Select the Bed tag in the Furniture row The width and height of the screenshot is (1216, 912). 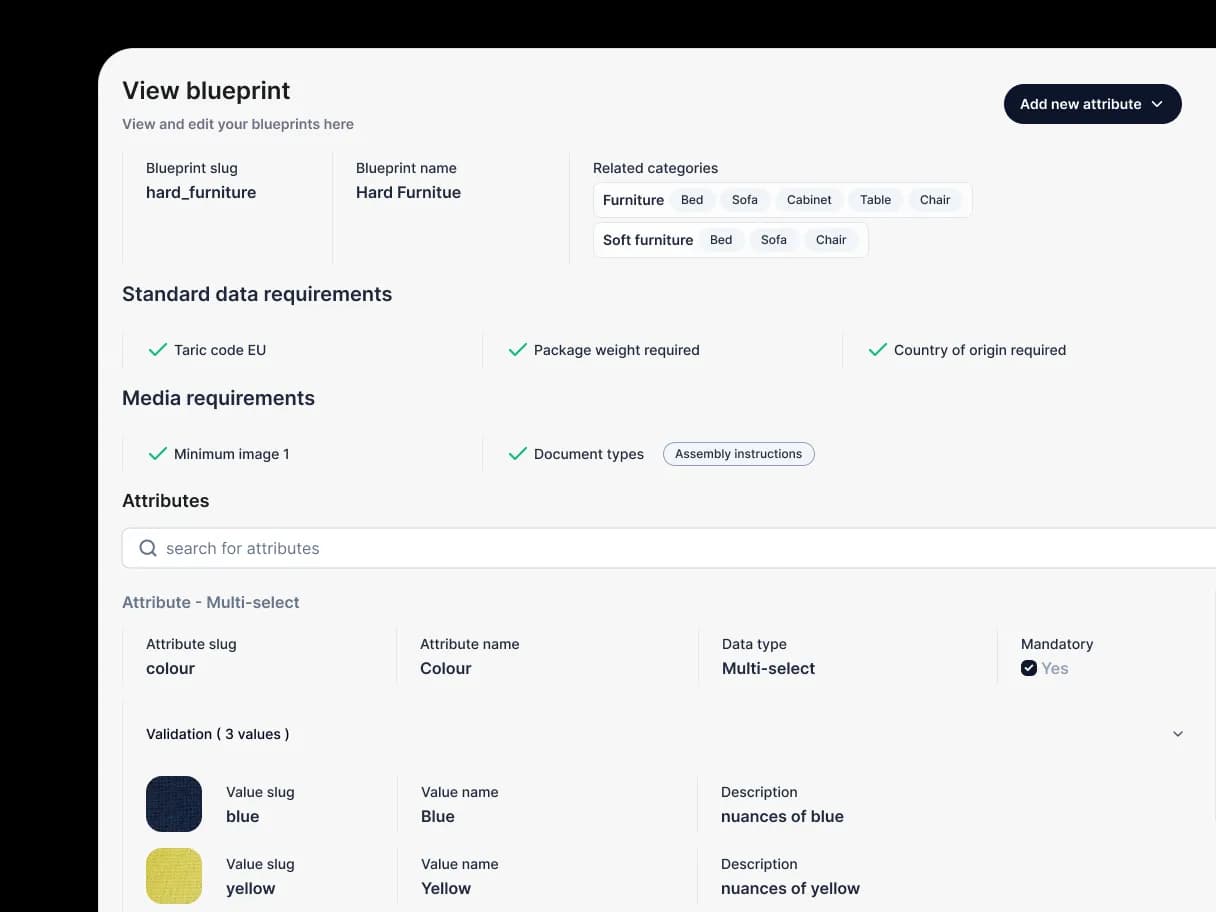[x=692, y=199]
